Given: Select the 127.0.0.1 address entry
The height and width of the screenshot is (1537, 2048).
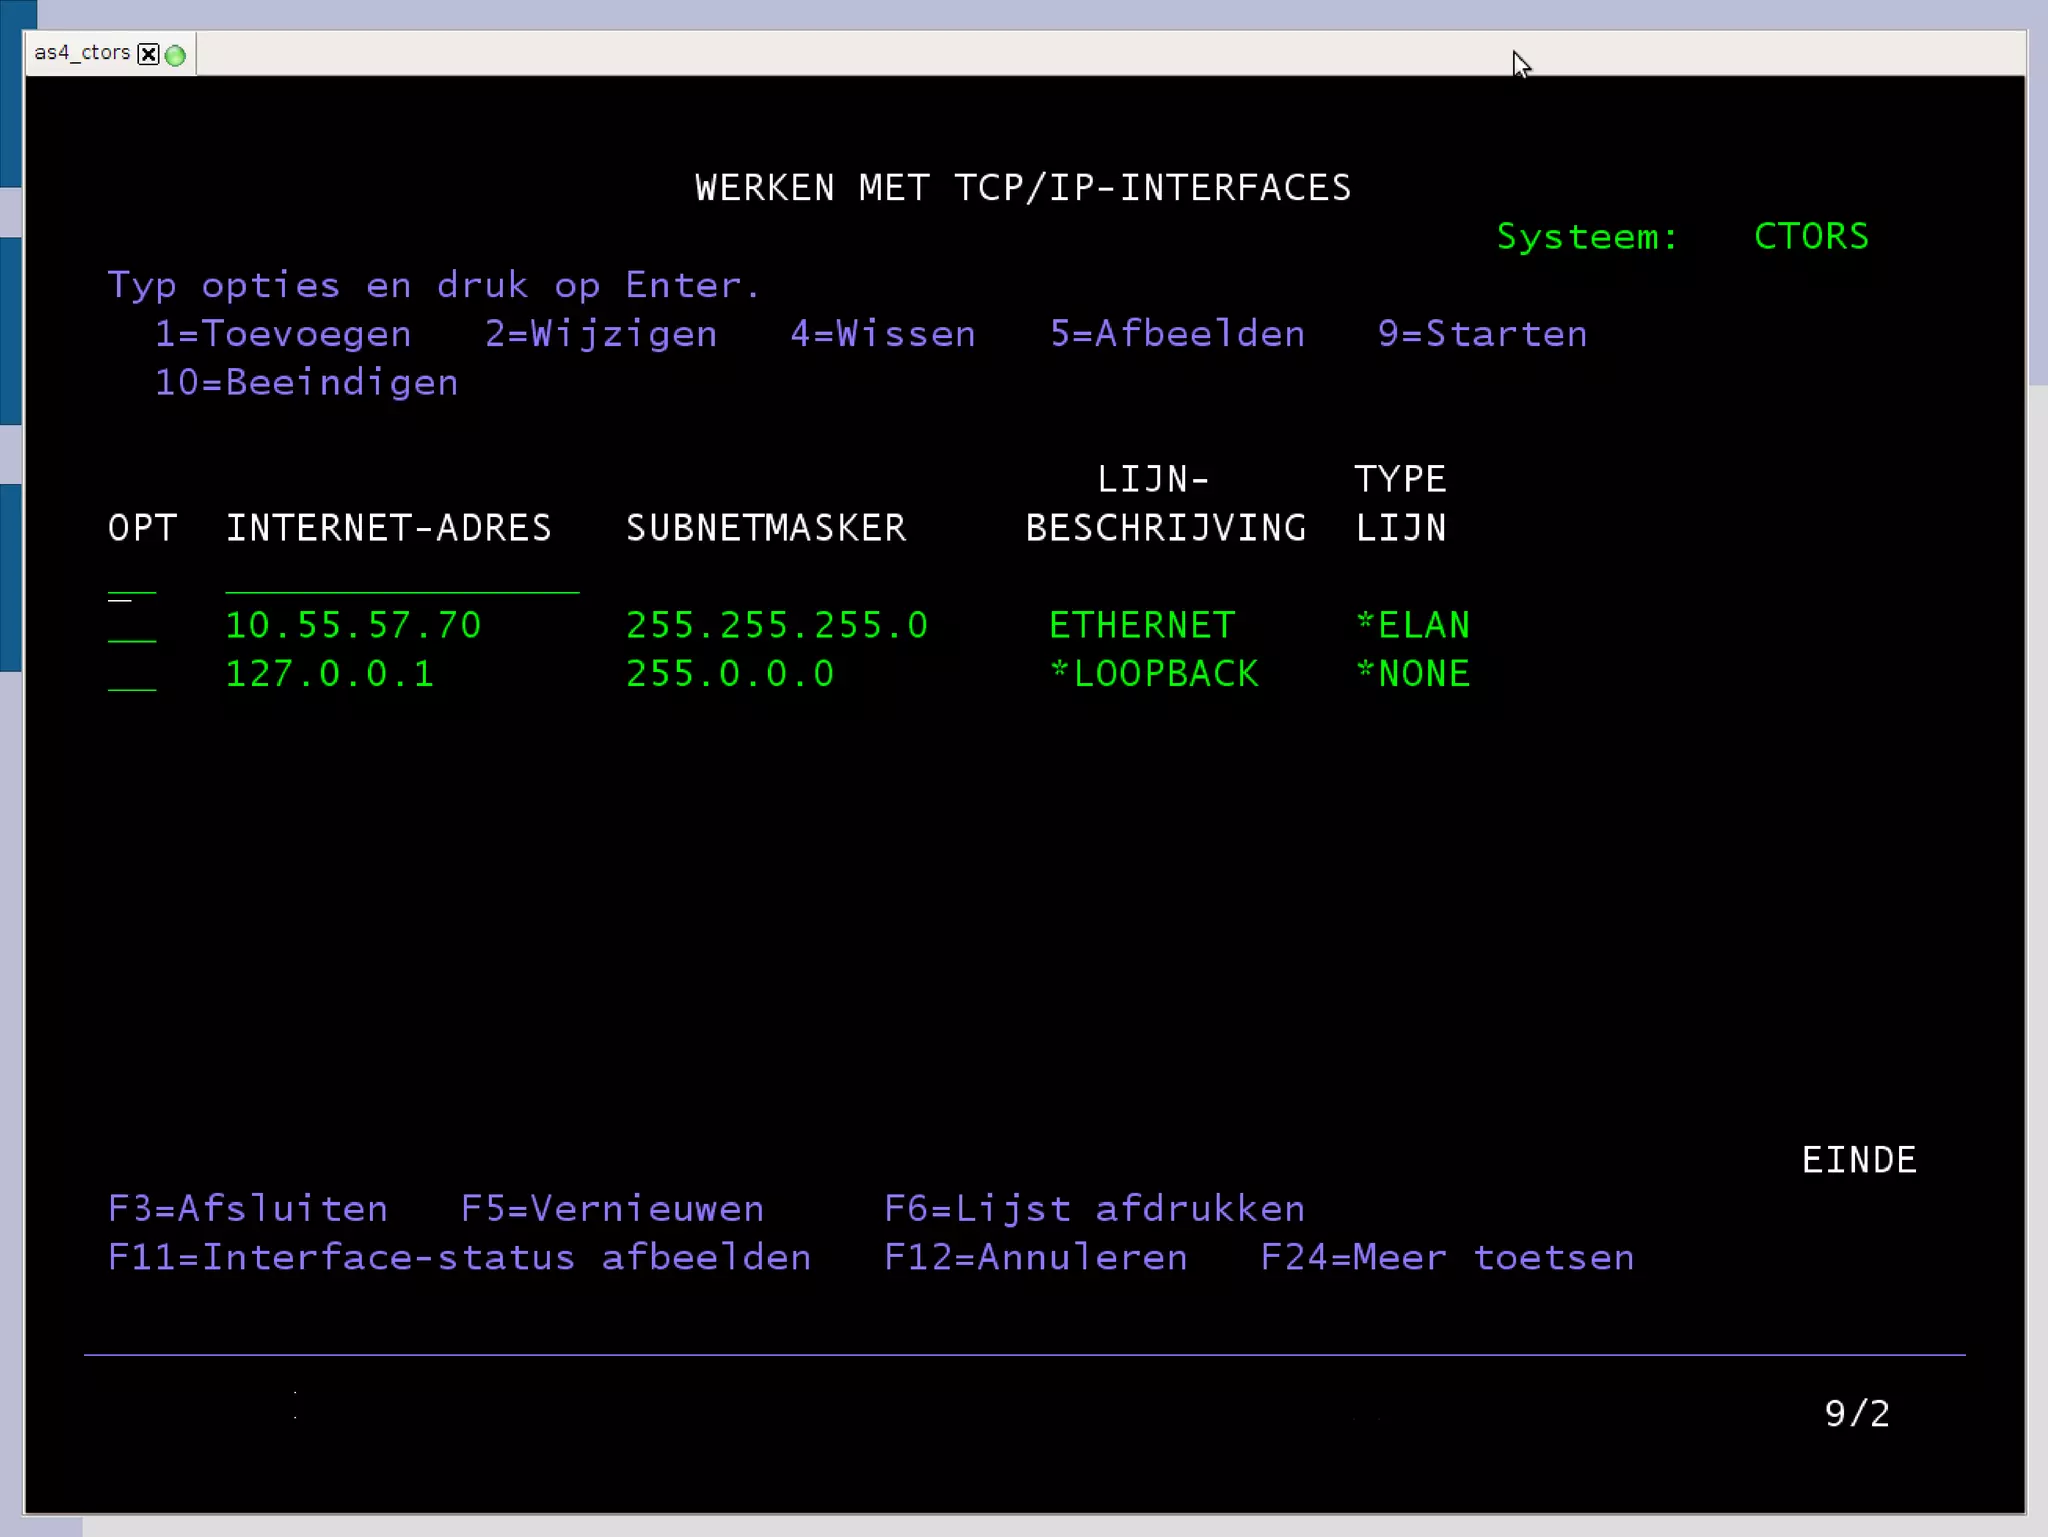Looking at the screenshot, I should 330,675.
